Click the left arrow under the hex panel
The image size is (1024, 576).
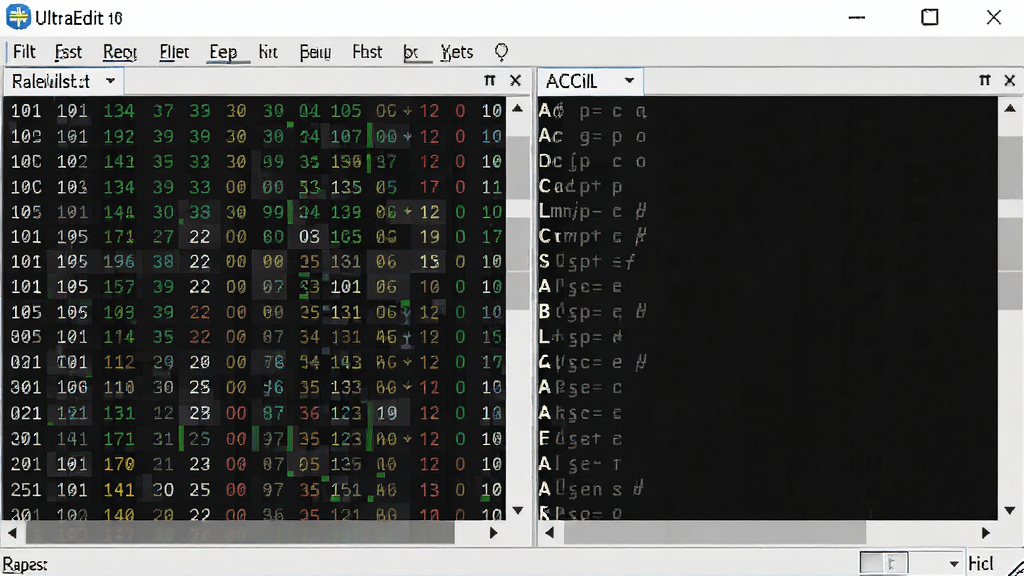point(12,533)
